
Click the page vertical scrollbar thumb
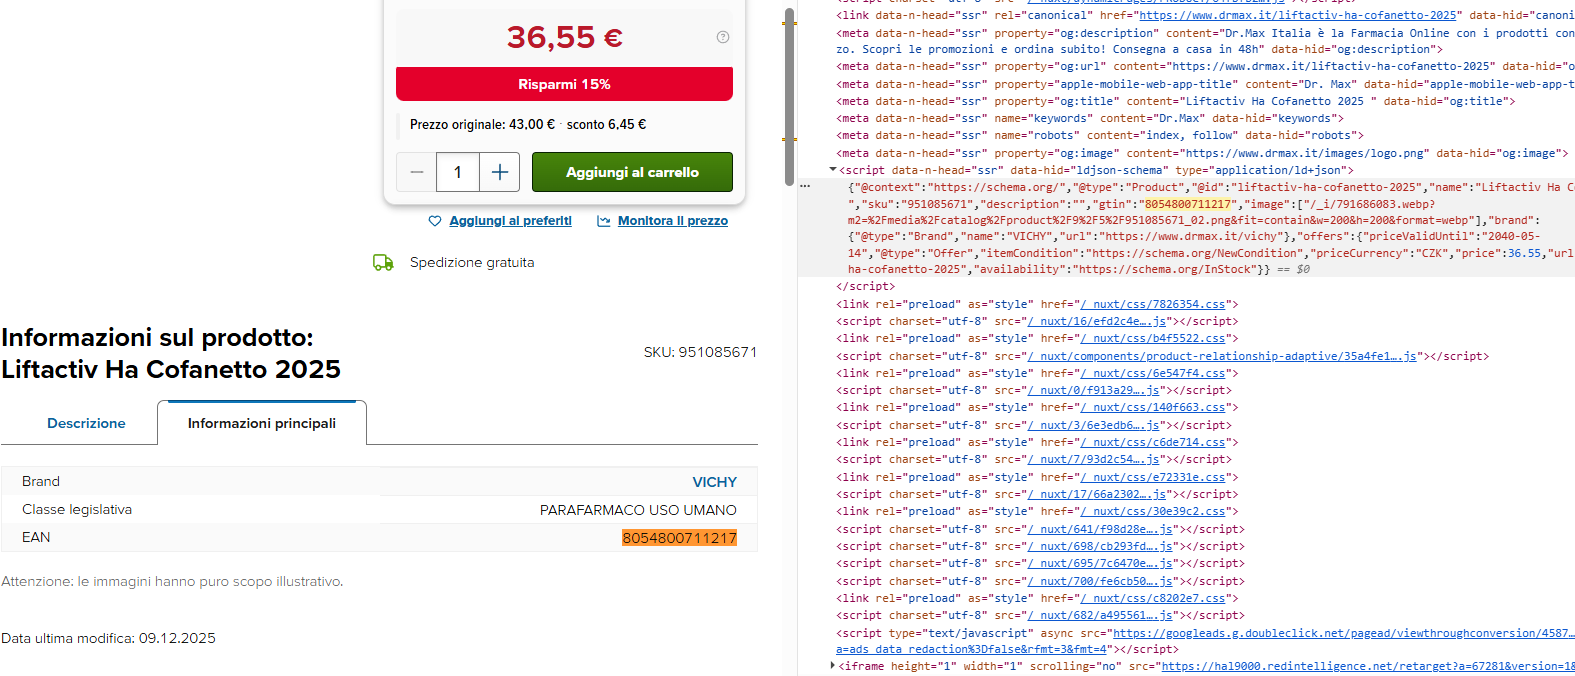[x=789, y=98]
